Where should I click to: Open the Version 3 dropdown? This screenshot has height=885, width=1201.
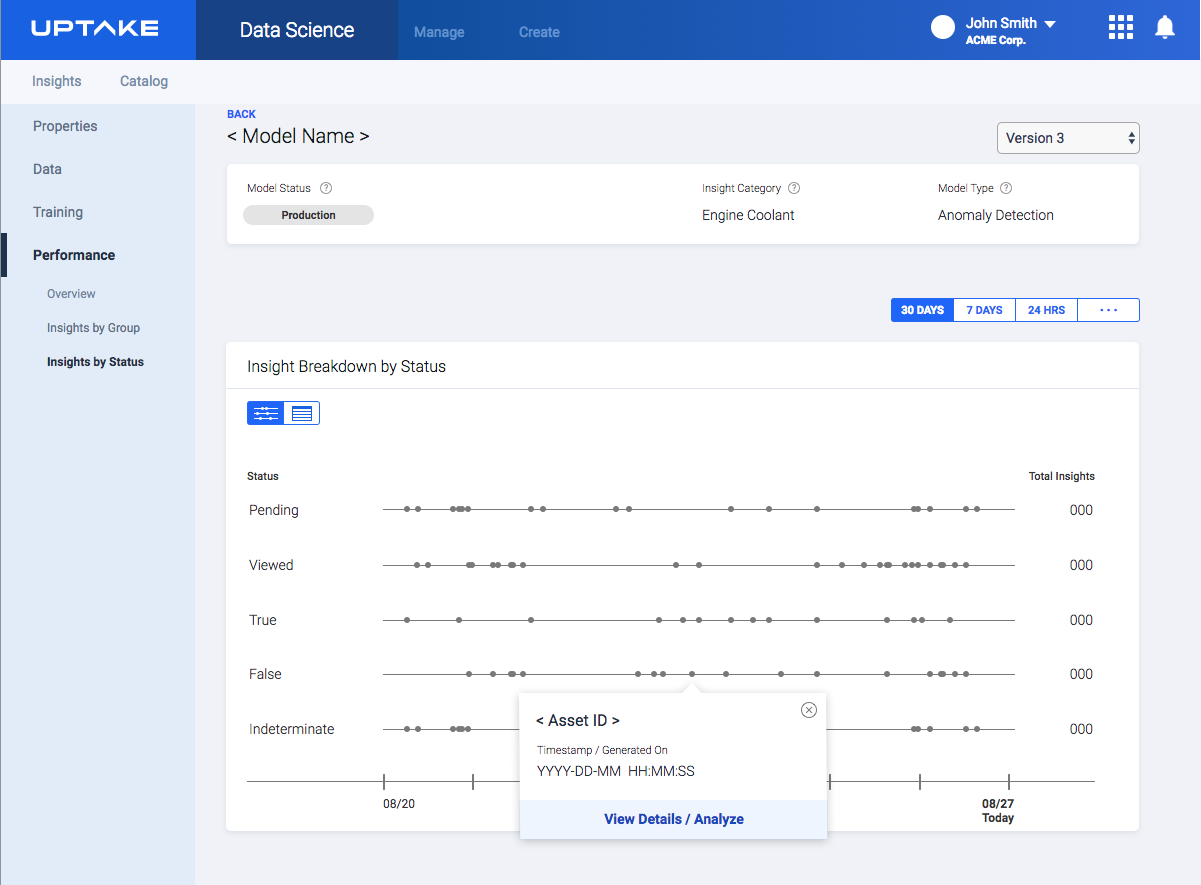pos(1068,138)
